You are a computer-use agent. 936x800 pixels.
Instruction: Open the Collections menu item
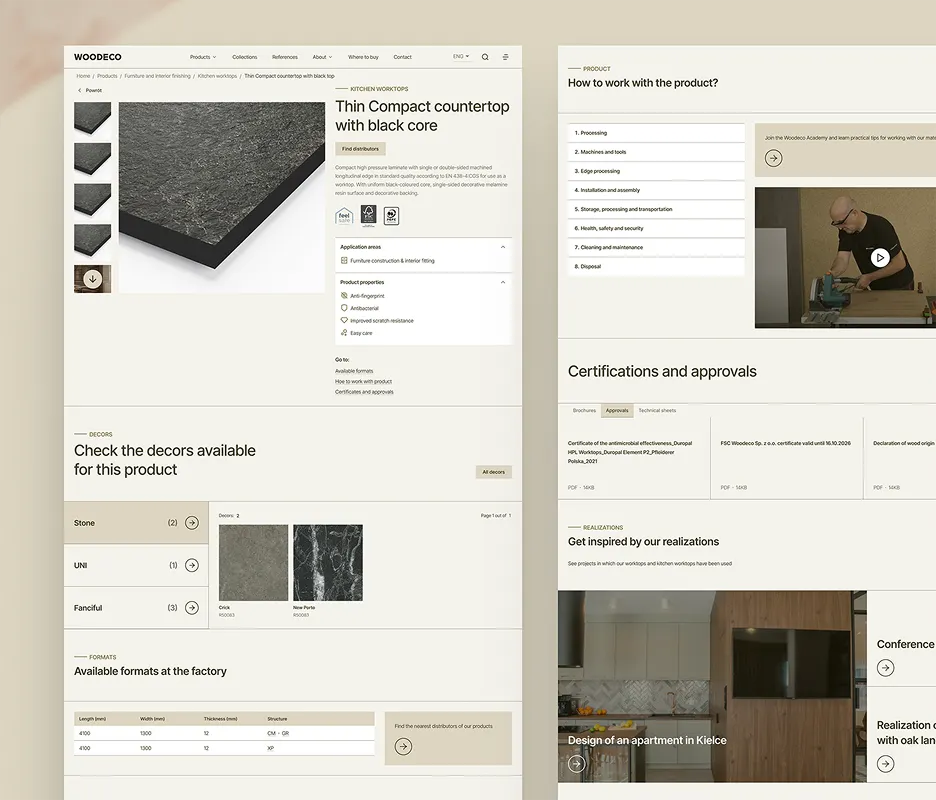pos(245,57)
